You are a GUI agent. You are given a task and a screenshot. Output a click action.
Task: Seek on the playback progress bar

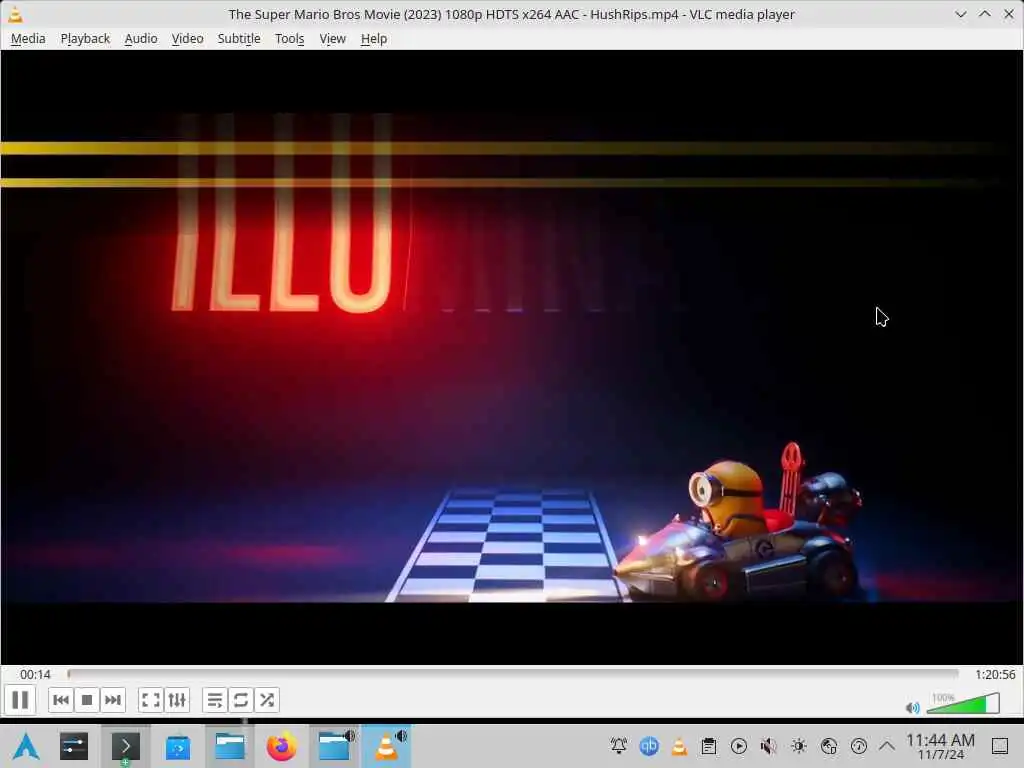click(513, 673)
